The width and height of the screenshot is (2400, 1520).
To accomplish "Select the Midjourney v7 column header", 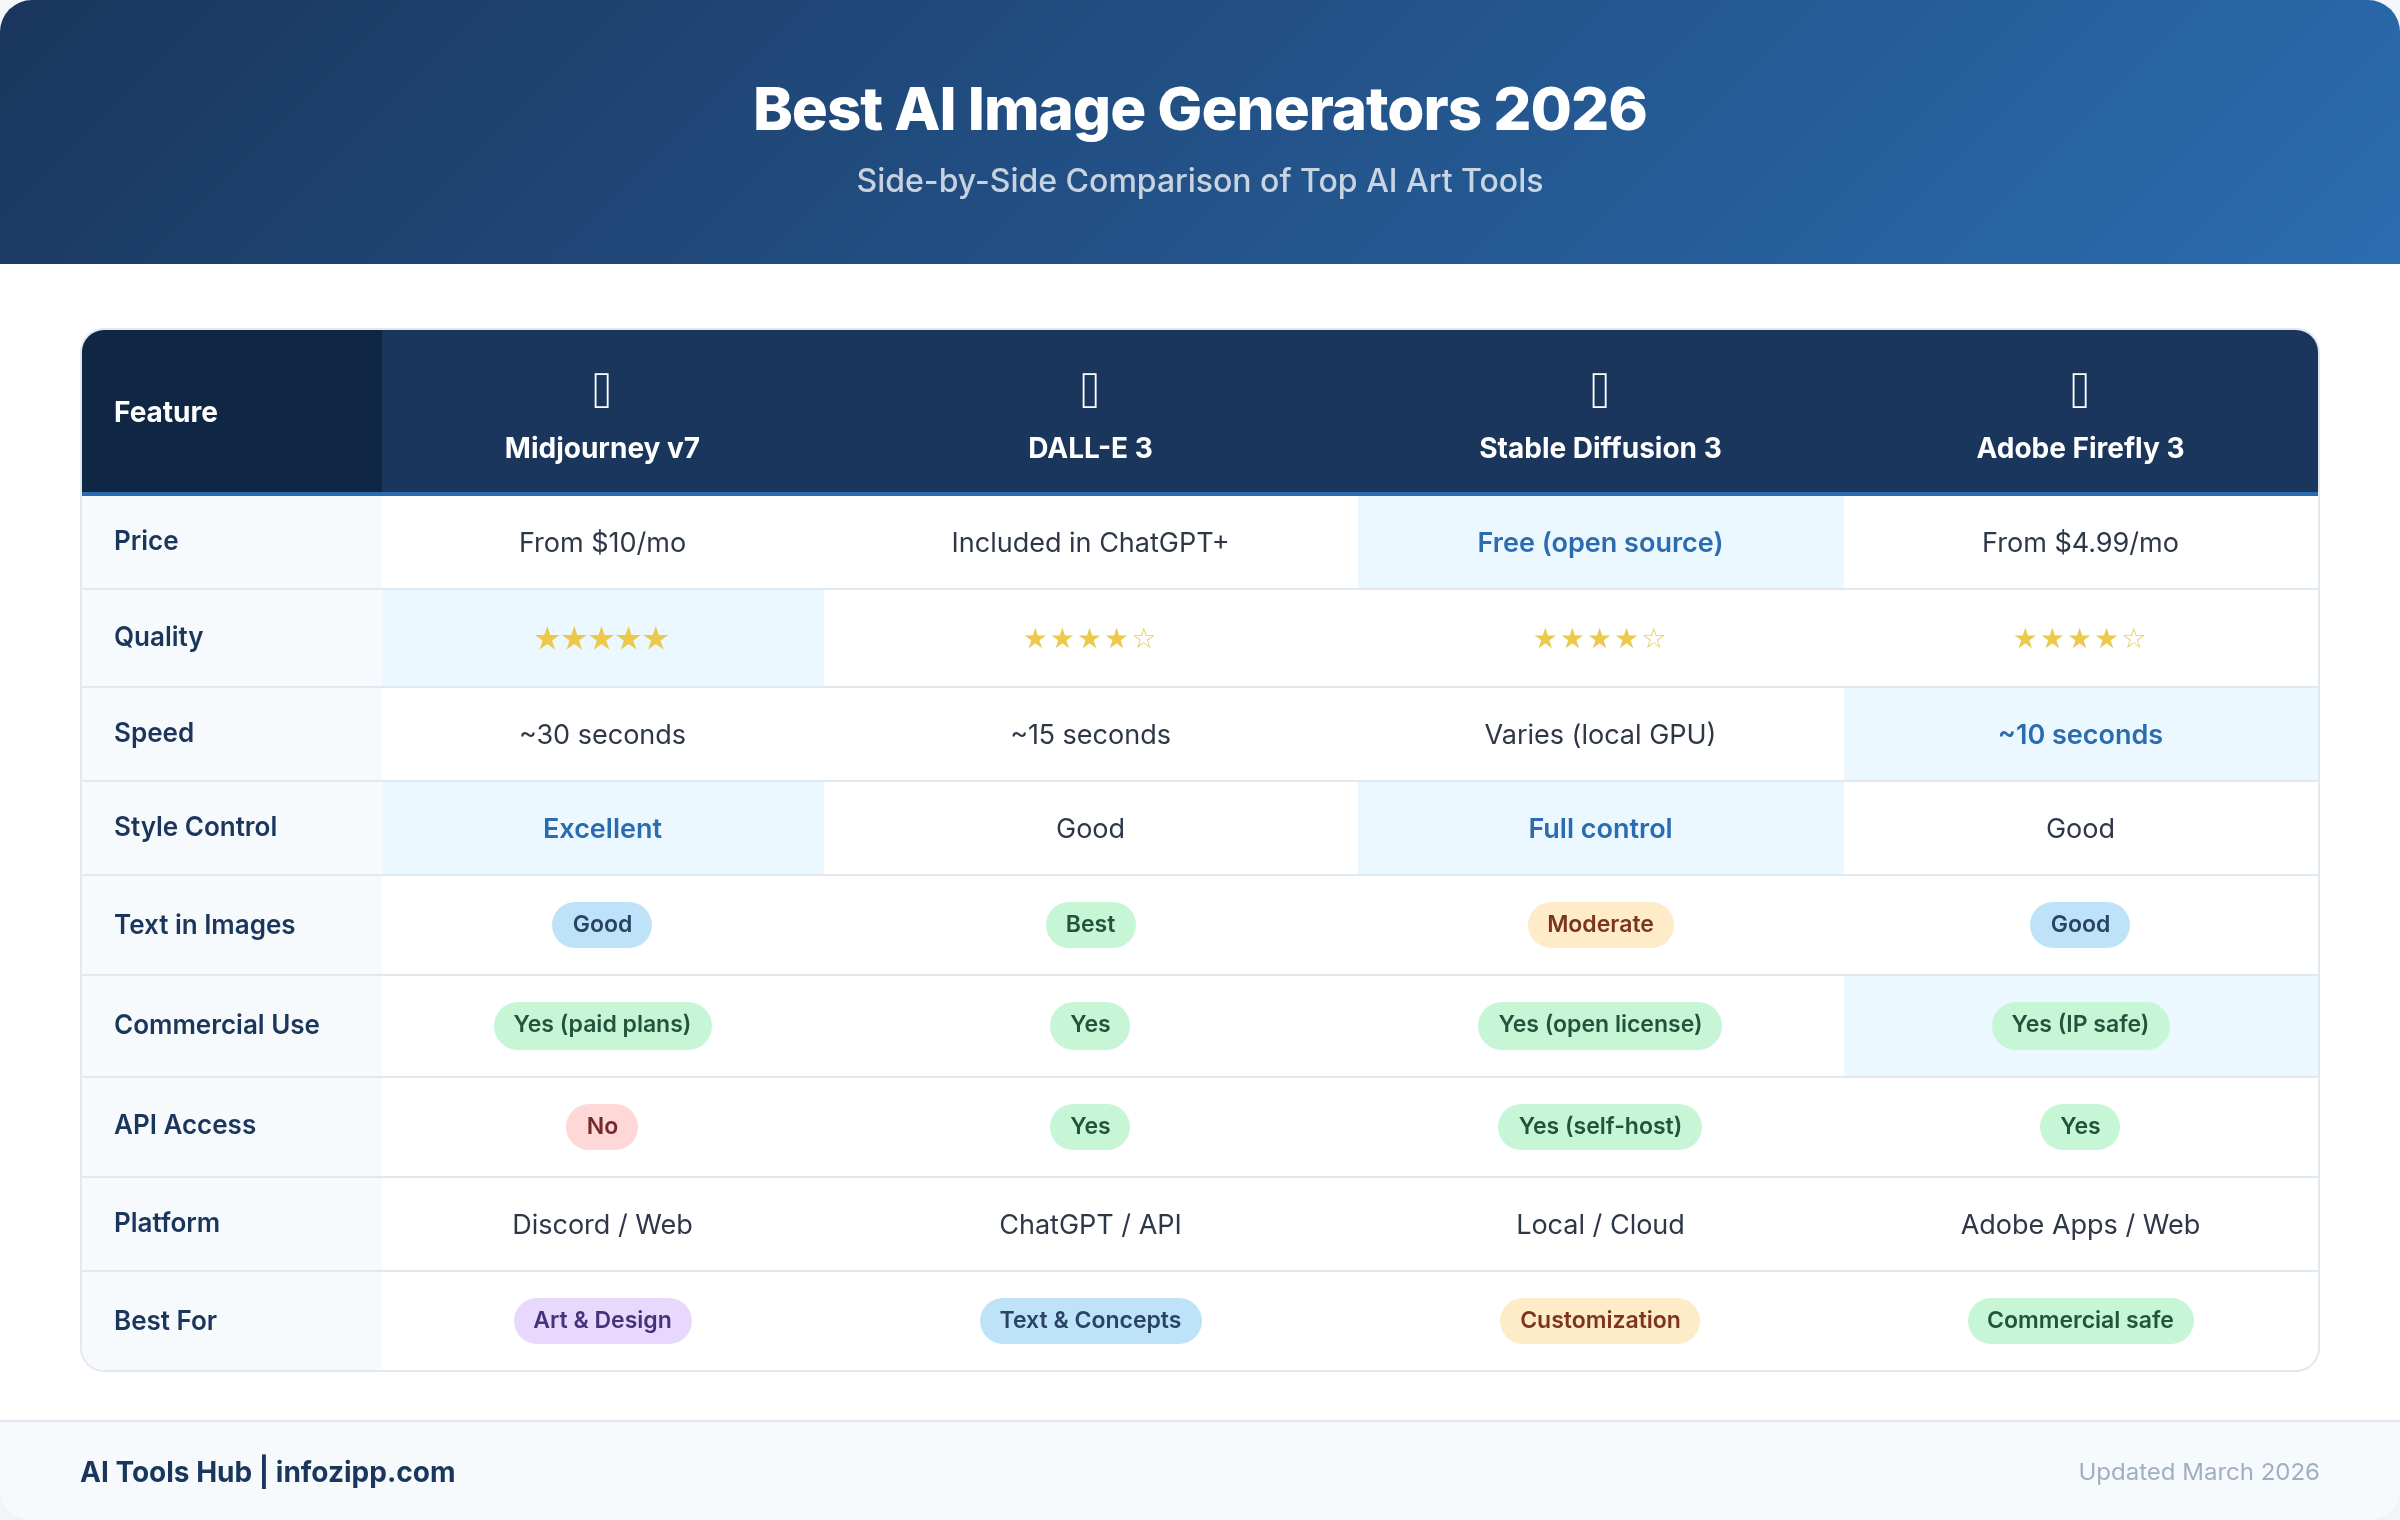I will [601, 448].
